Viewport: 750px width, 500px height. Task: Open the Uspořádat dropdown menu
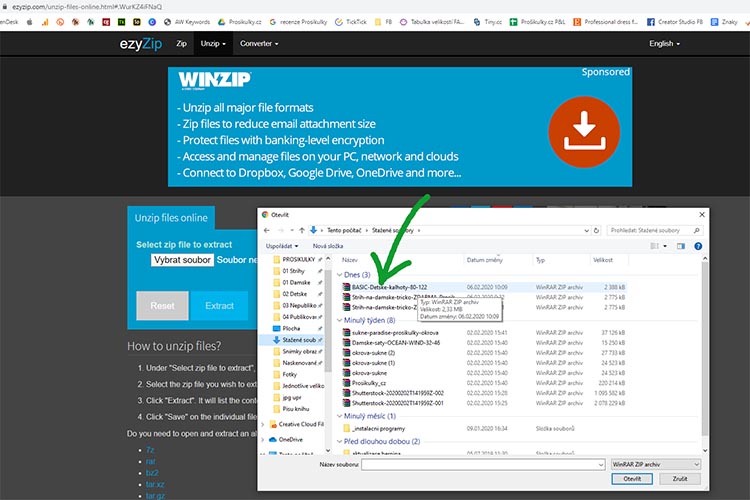[282, 246]
